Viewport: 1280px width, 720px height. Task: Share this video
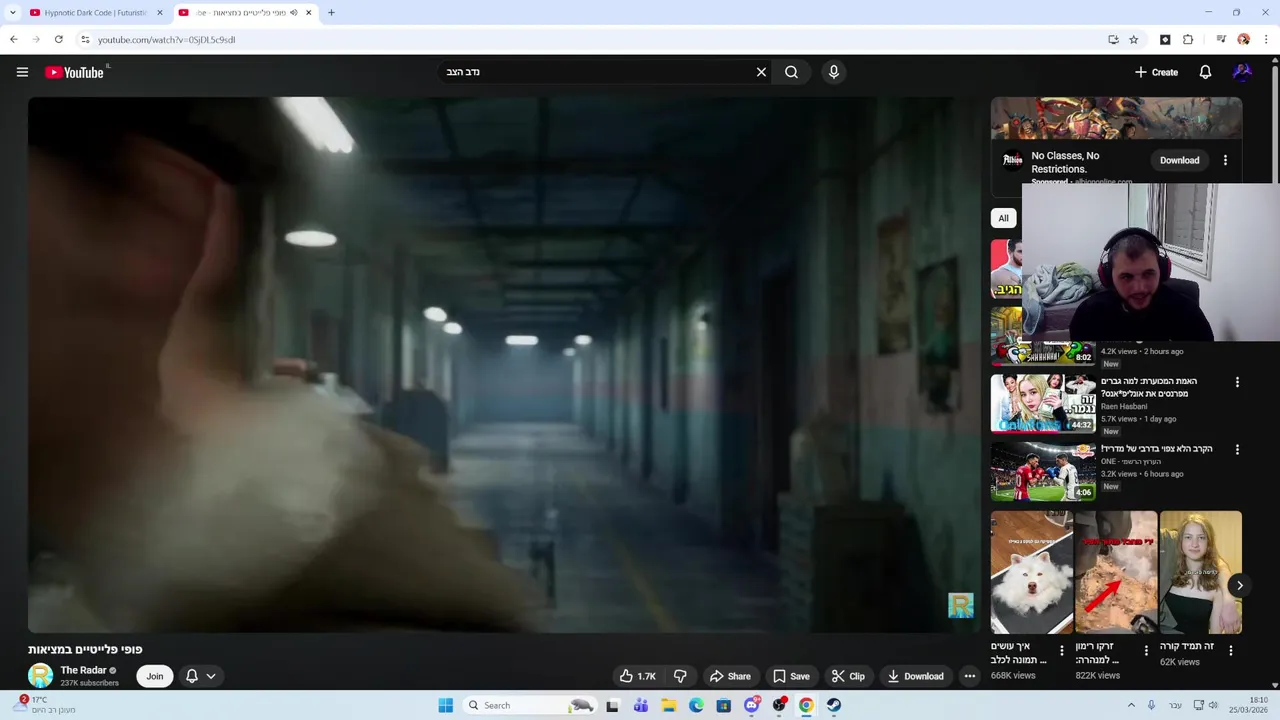[730, 676]
